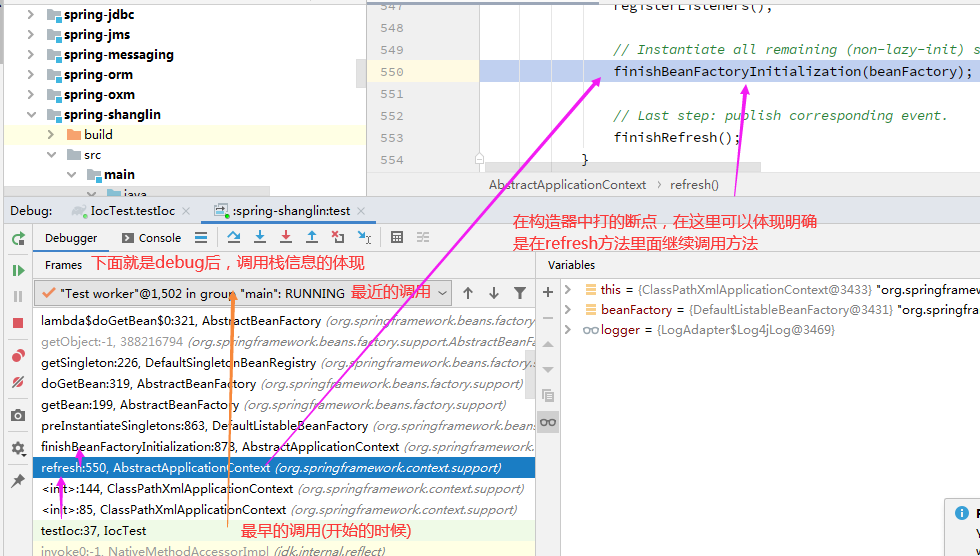Expand the spring-oxm module

(30, 94)
